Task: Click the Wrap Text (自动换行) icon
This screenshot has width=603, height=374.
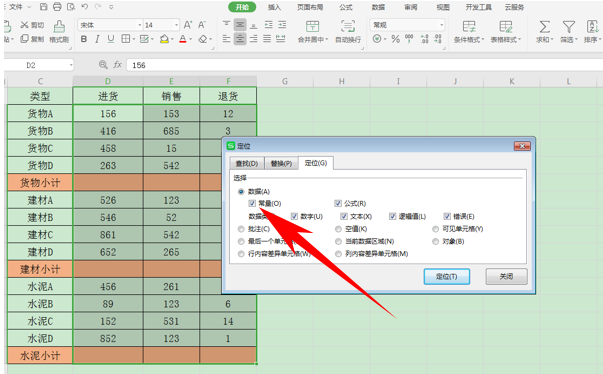Action: click(348, 26)
